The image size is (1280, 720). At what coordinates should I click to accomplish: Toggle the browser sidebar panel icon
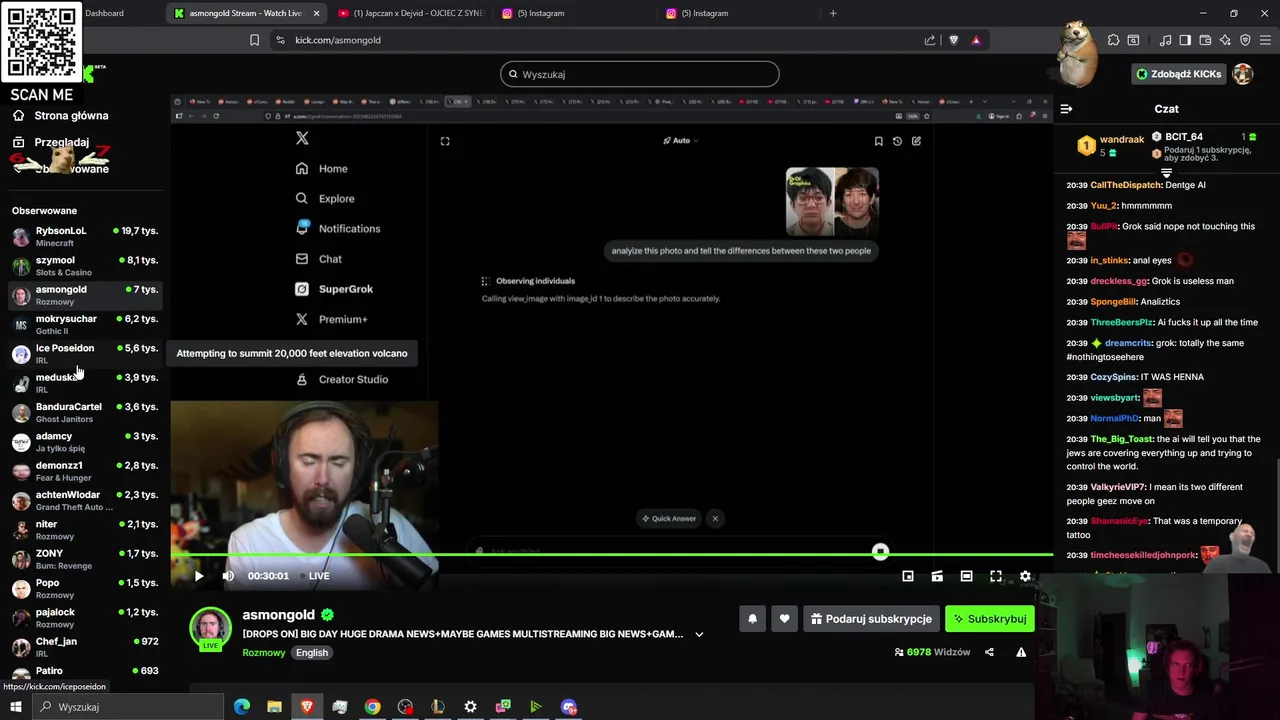click(1185, 40)
